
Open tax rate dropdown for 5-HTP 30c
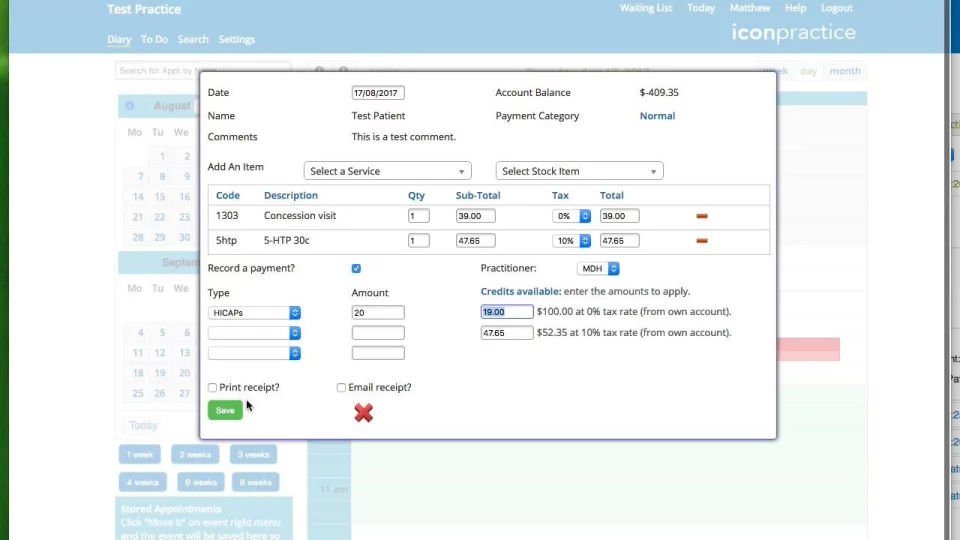point(572,241)
